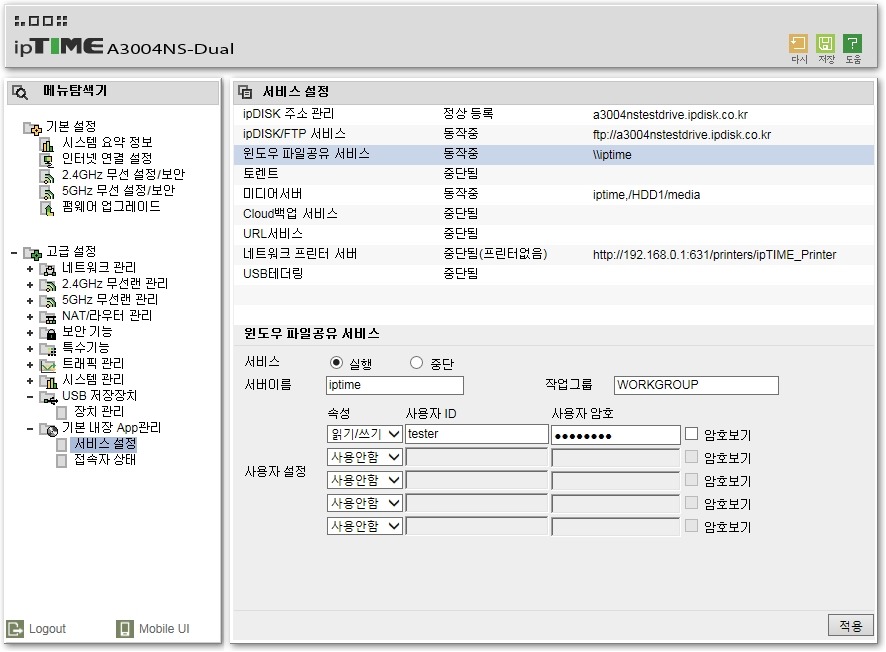
Task: Click the 5GHz 무선랜 관리 icon
Action: tap(48, 301)
